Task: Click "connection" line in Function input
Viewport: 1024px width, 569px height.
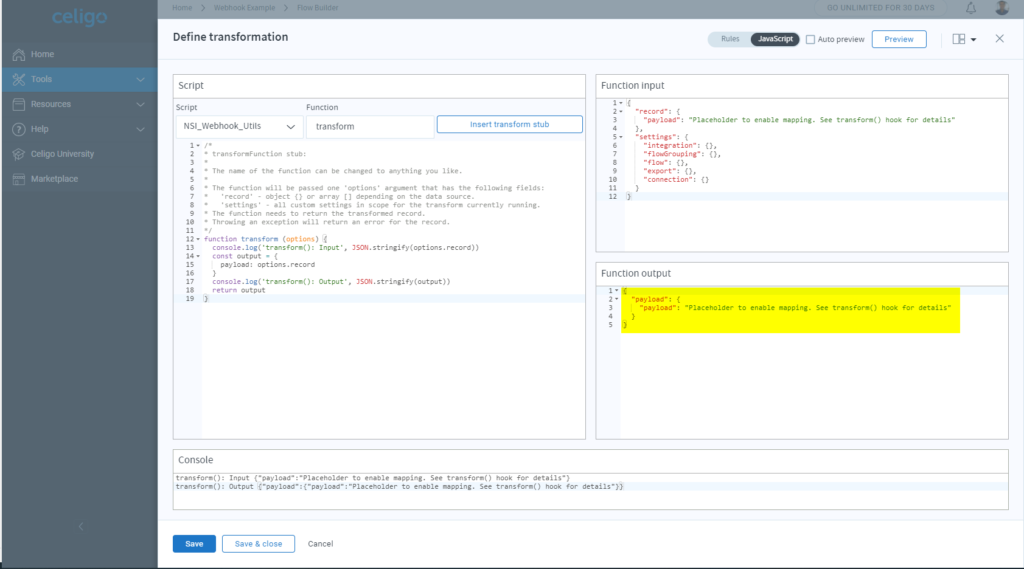Action: point(676,180)
